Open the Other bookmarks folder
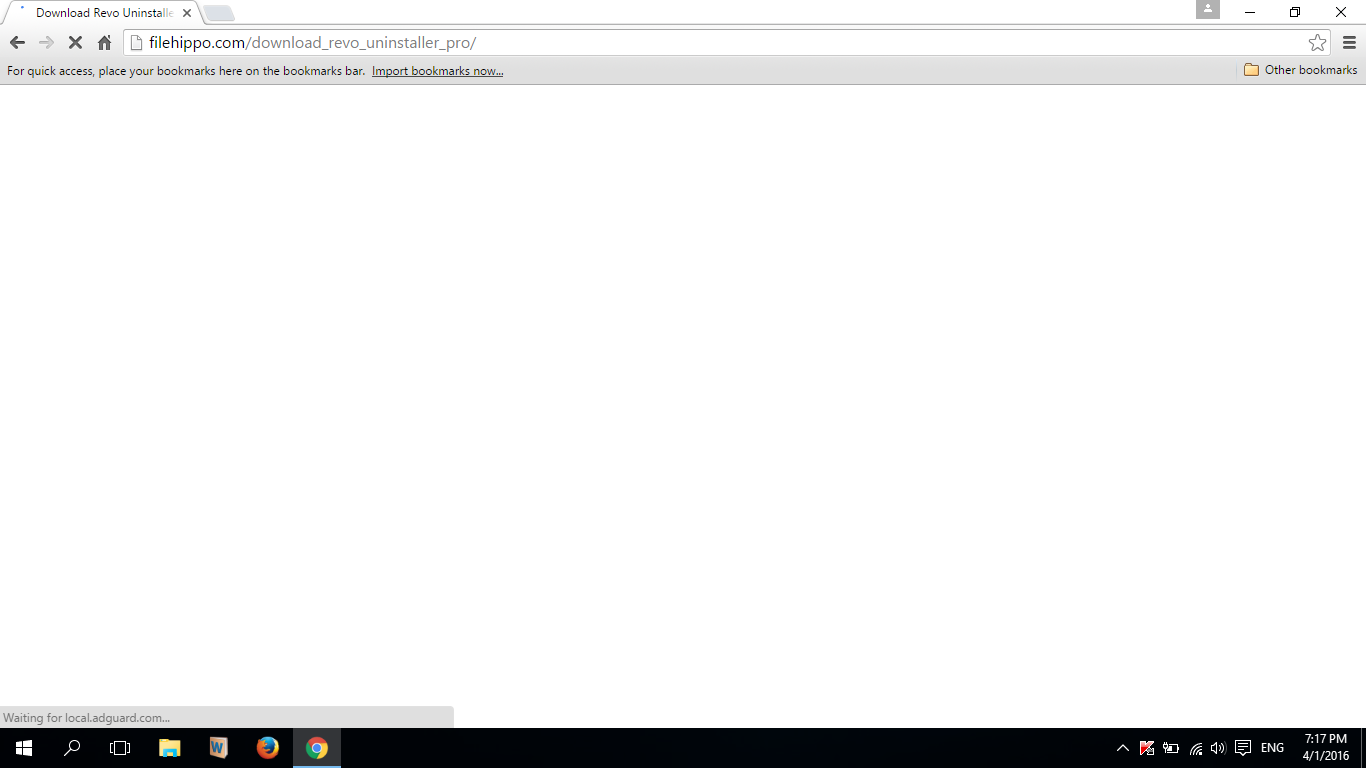Image resolution: width=1366 pixels, height=768 pixels. (1300, 70)
